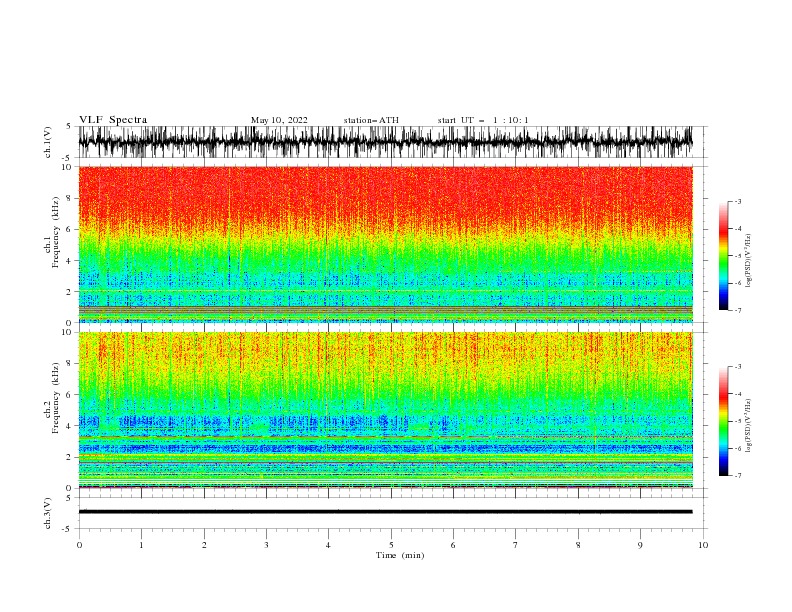Click the 'VLF Spectra' title text
792x612 pixels.
113,120
